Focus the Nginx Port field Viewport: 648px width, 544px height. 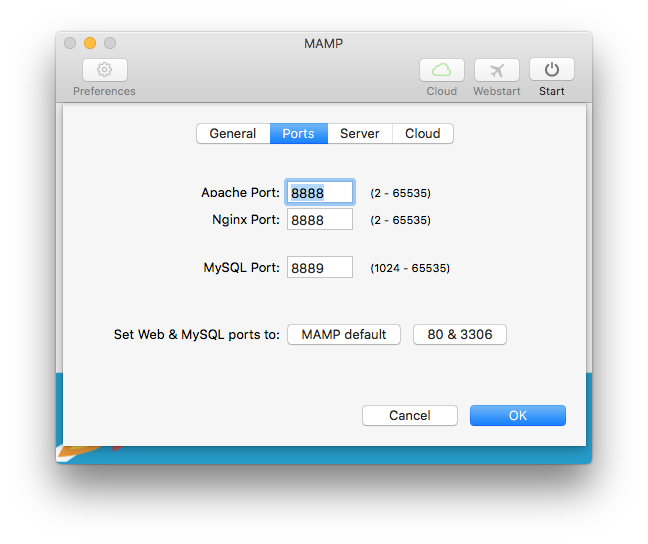click(x=320, y=219)
